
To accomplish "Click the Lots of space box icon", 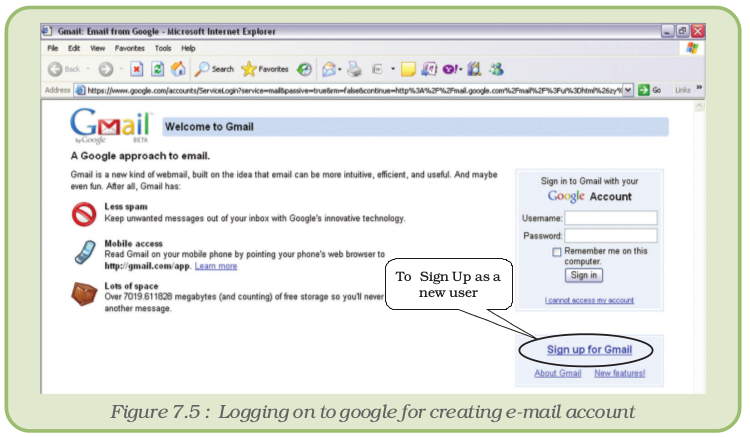I will click(x=84, y=294).
